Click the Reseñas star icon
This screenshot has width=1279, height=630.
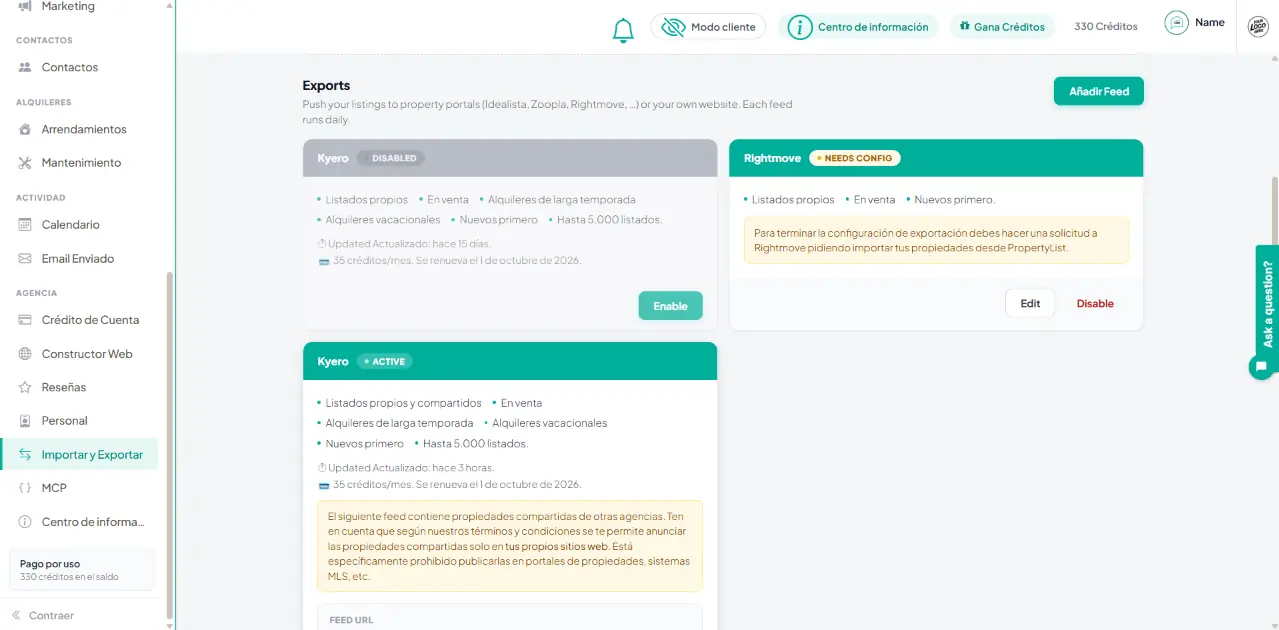[25, 387]
